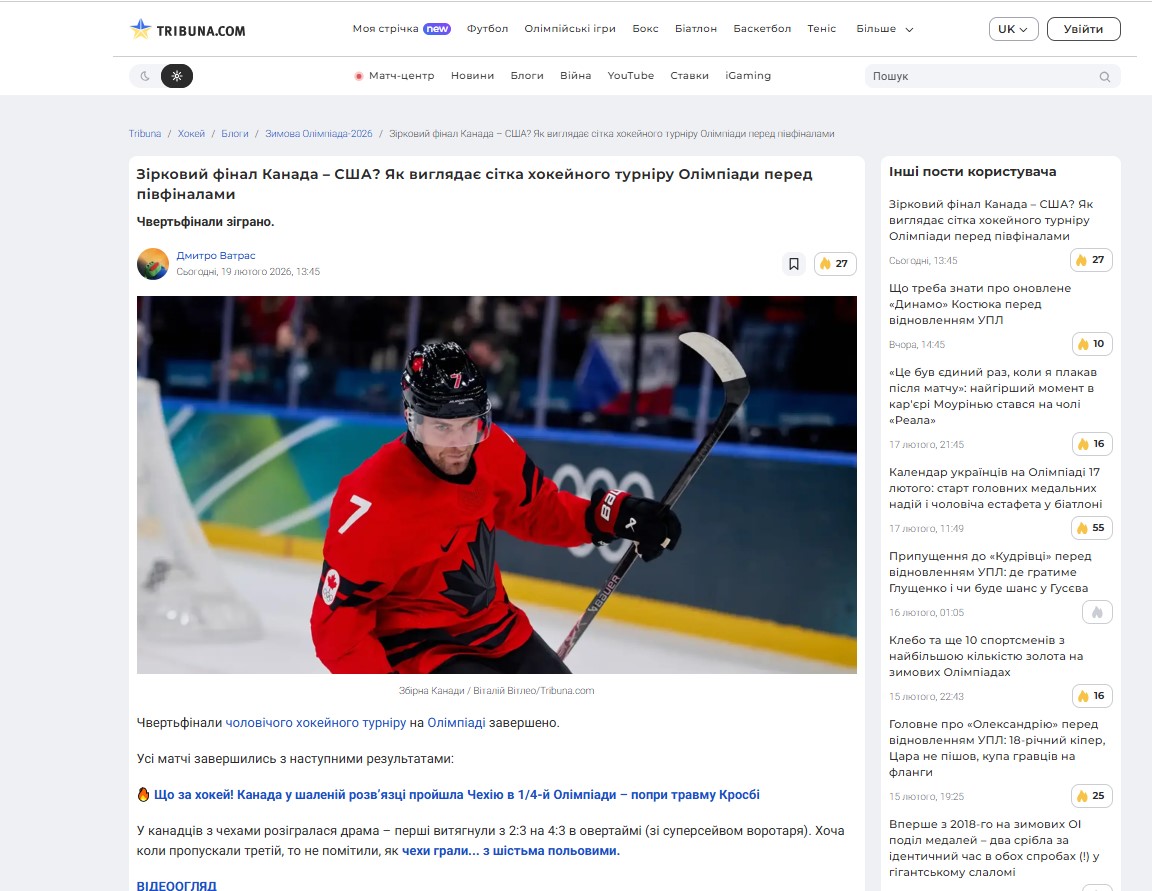Open the YouTube link
This screenshot has height=891, width=1152.
pos(630,76)
